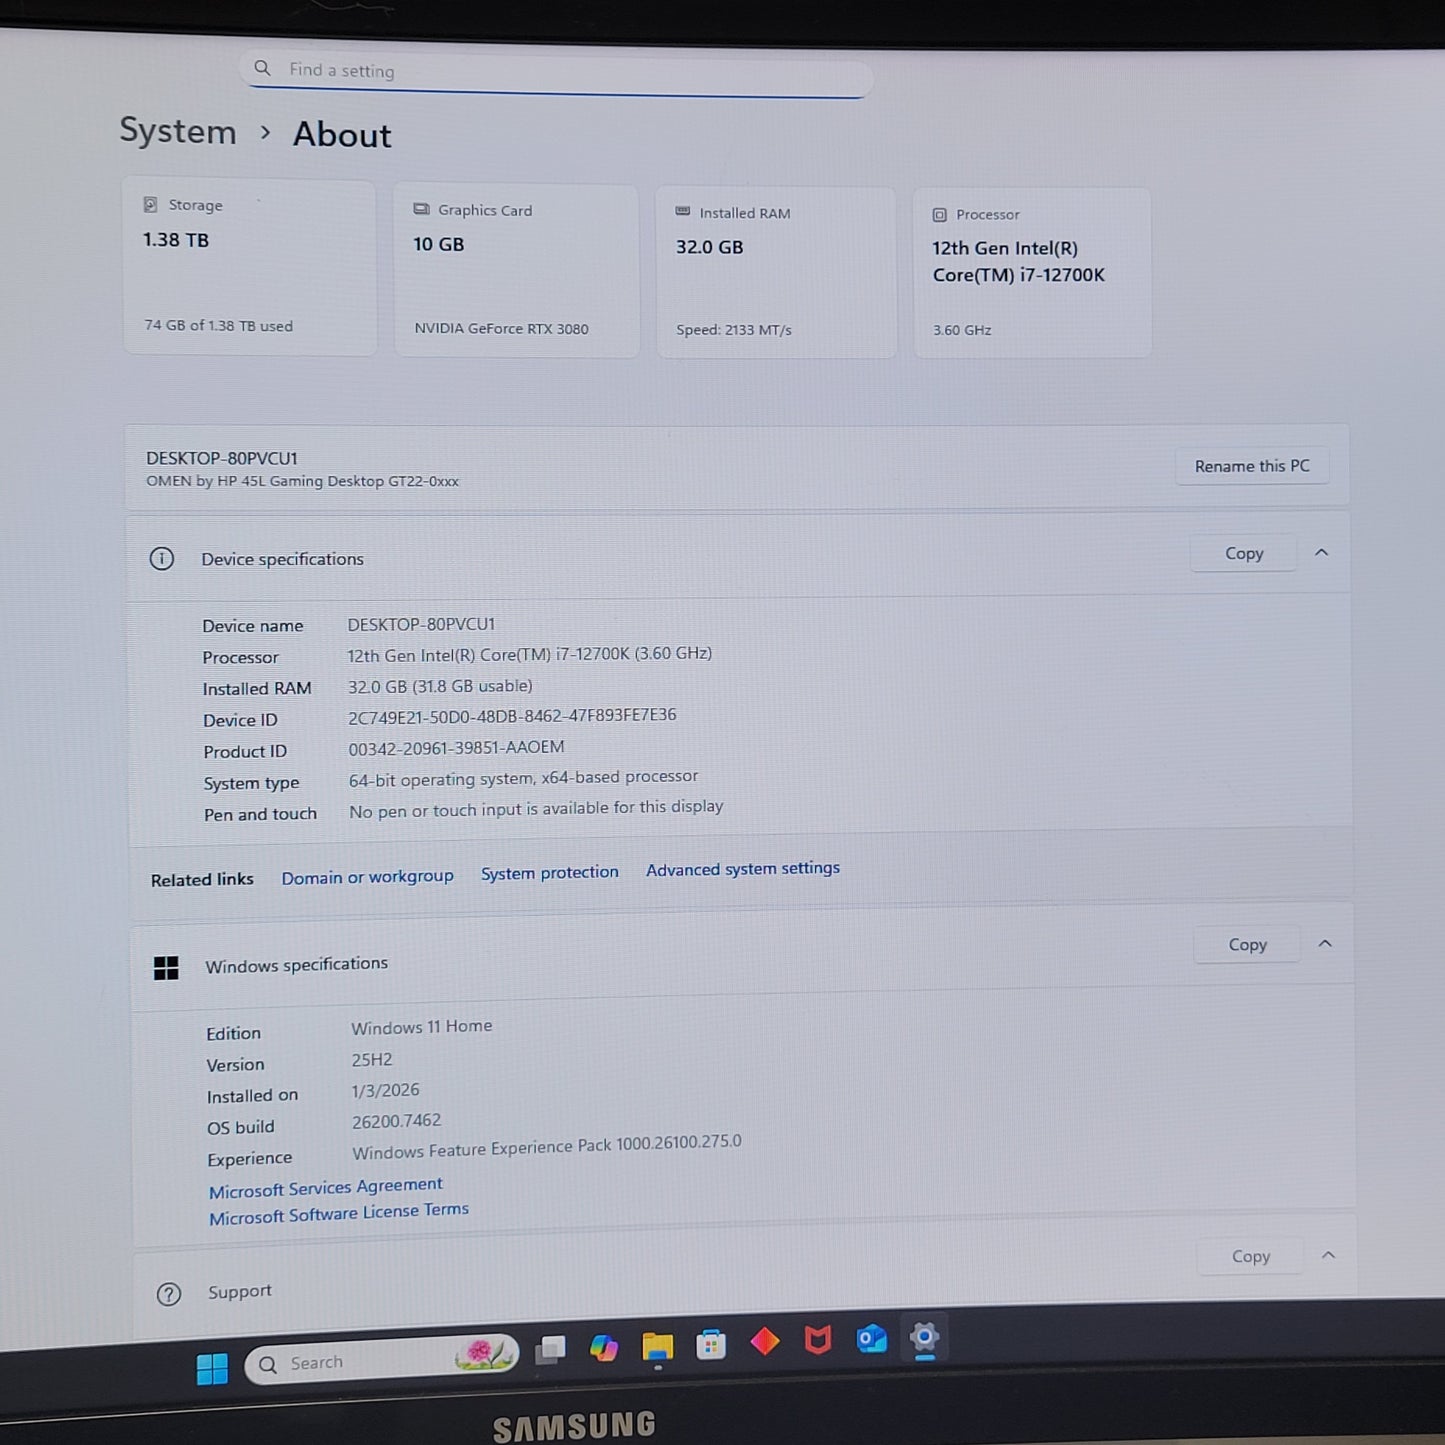This screenshot has height=1445, width=1445.
Task: Click the 64-bit operating system value
Action: (523, 778)
